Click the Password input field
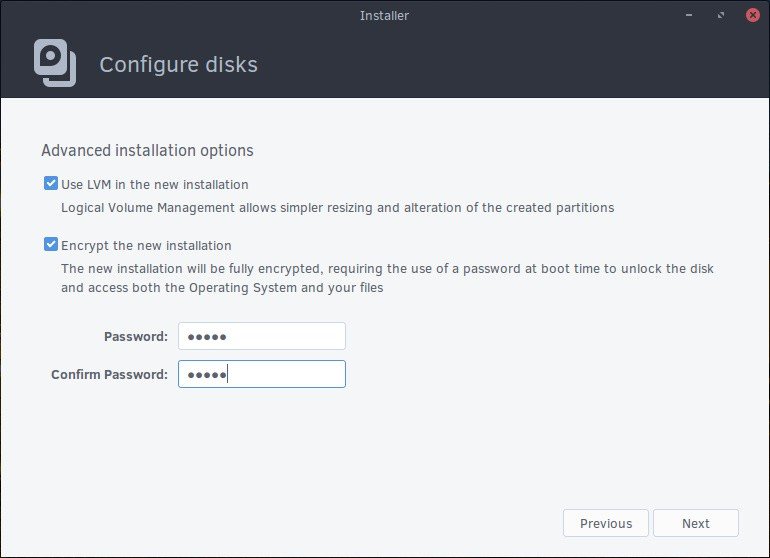This screenshot has height=558, width=770. point(261,336)
